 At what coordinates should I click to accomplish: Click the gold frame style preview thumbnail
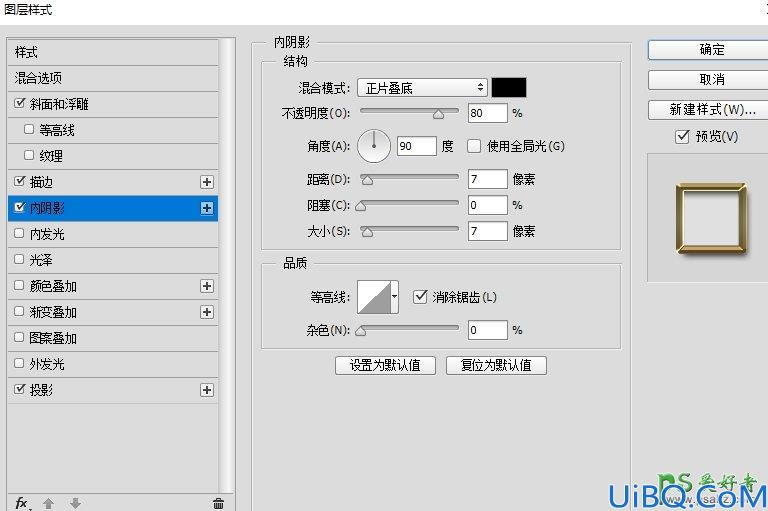[x=712, y=219]
